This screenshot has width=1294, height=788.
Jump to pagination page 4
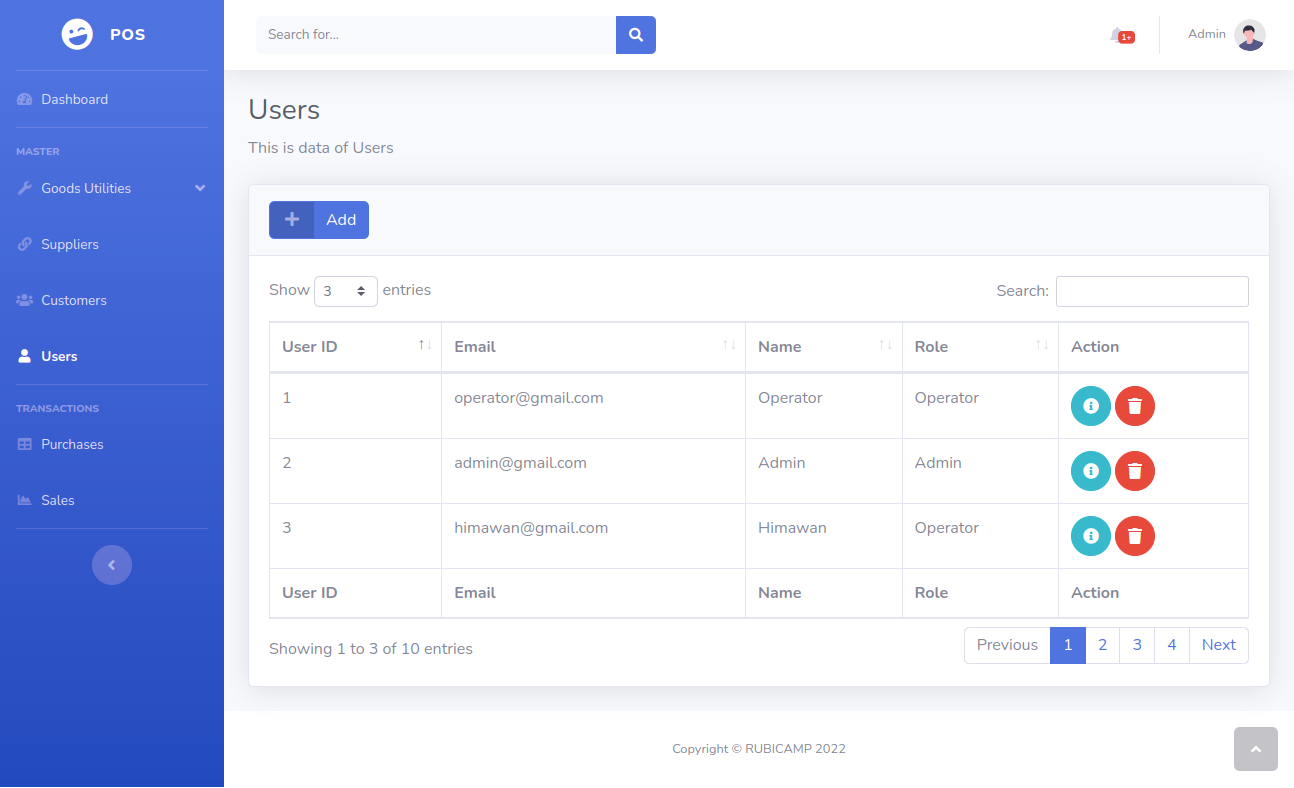tap(1172, 645)
